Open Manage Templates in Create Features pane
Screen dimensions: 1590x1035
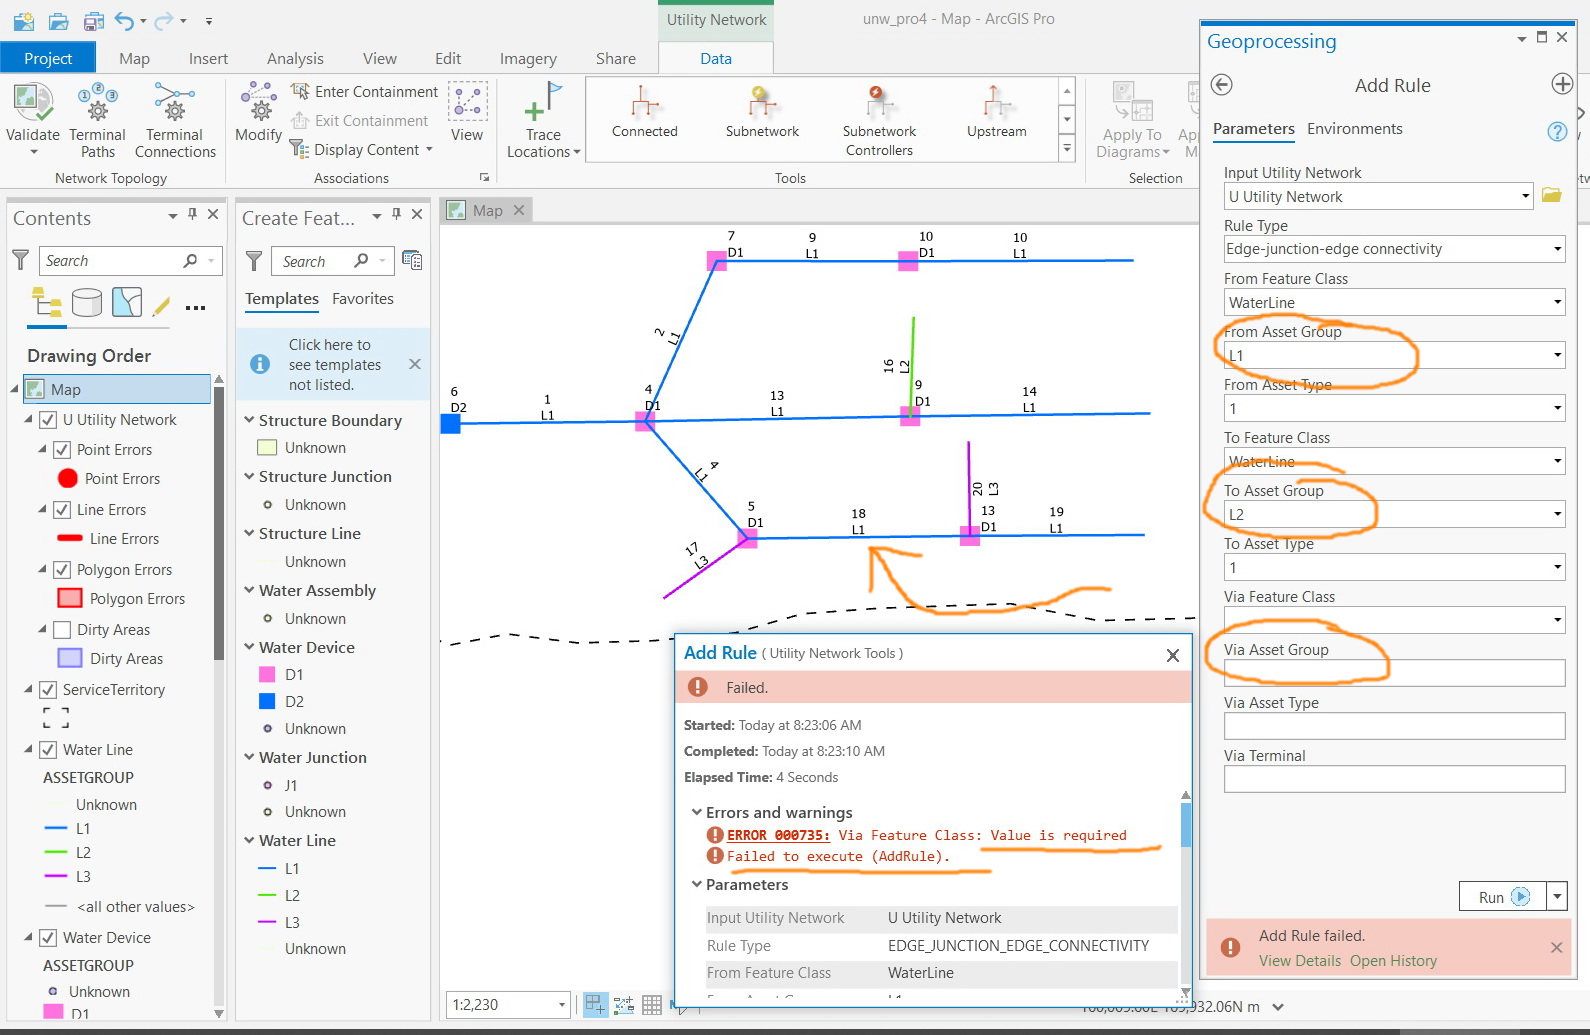point(412,260)
